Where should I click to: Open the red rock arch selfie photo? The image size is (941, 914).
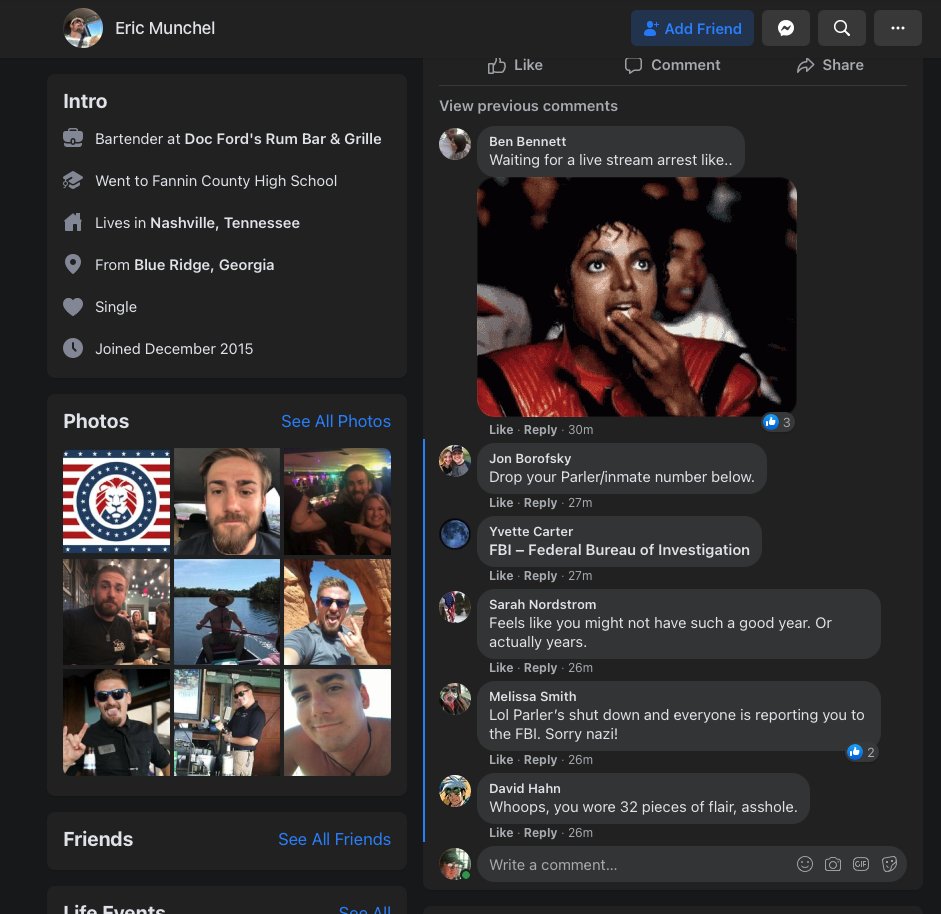(337, 612)
